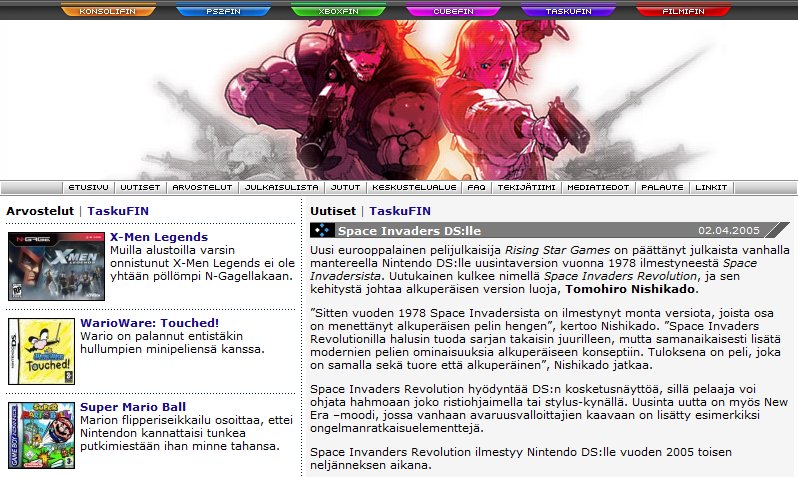Click the Uutiset section heading

[333, 211]
